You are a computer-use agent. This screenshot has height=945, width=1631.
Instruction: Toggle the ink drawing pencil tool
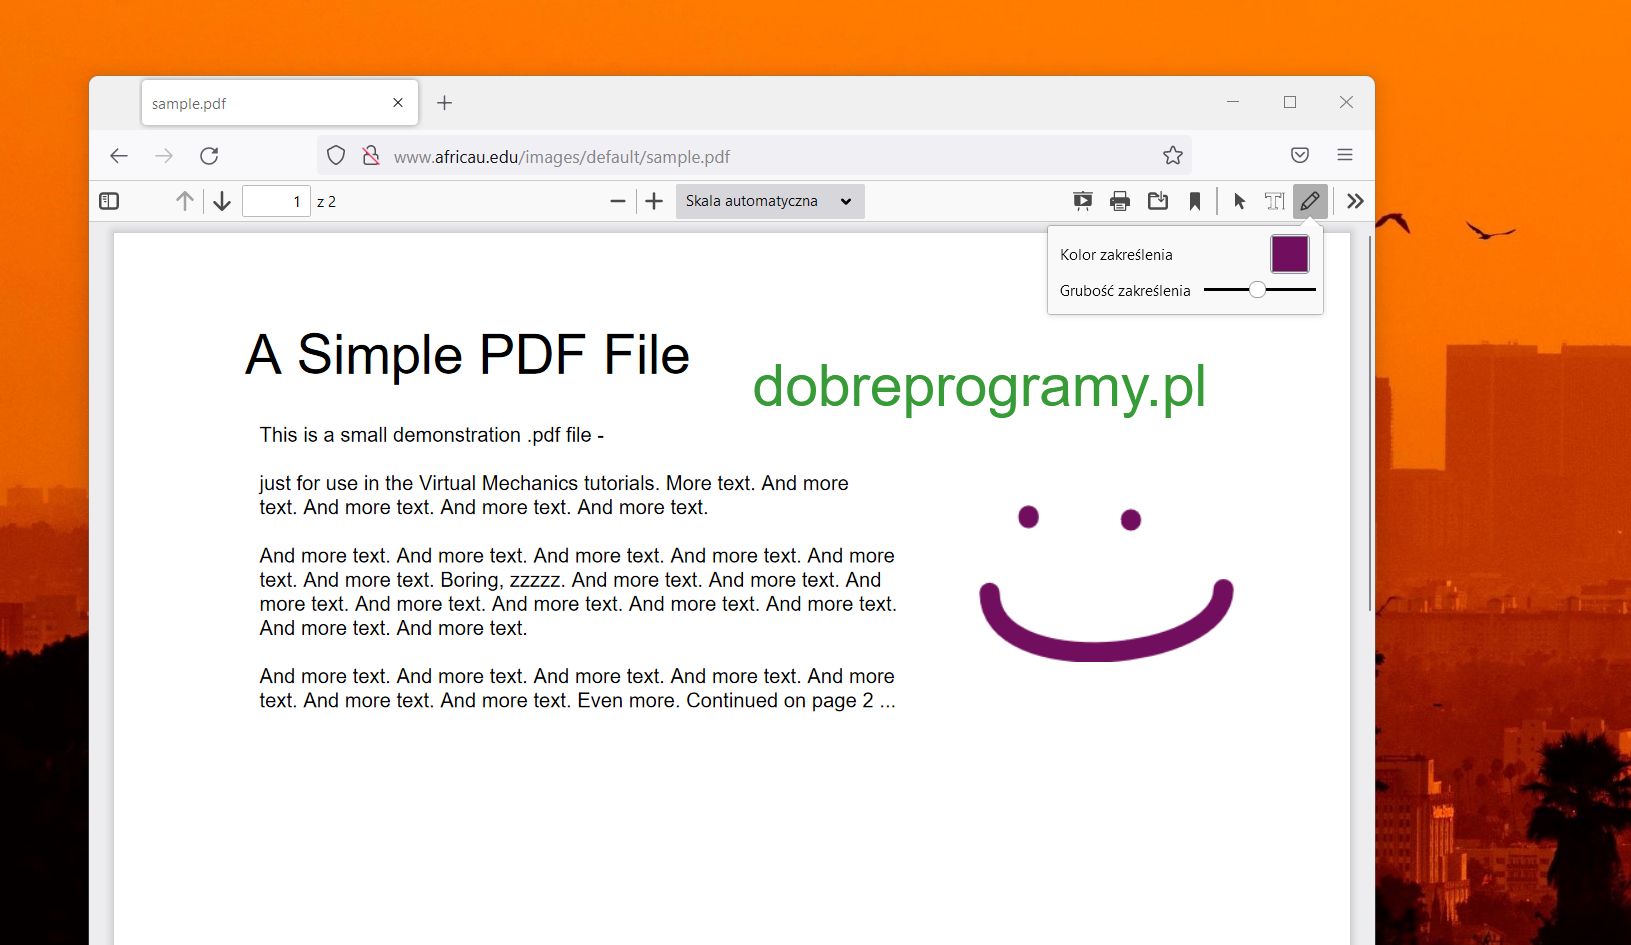click(1310, 201)
